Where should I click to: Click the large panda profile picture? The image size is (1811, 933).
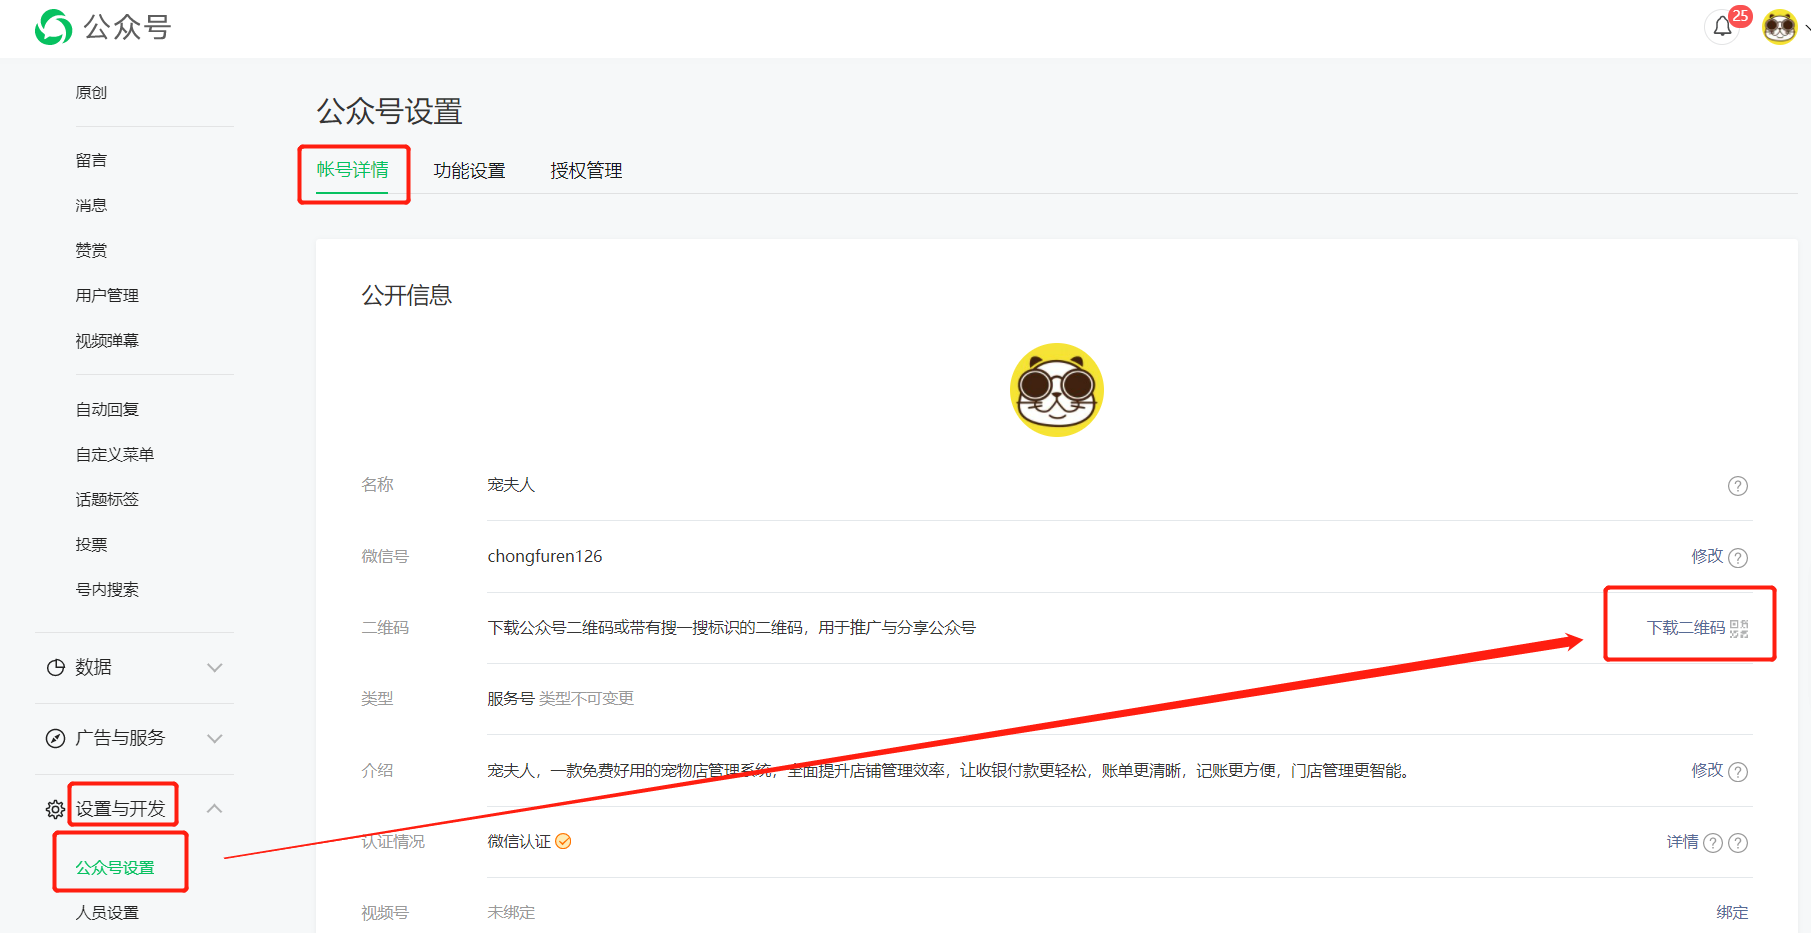(1057, 390)
